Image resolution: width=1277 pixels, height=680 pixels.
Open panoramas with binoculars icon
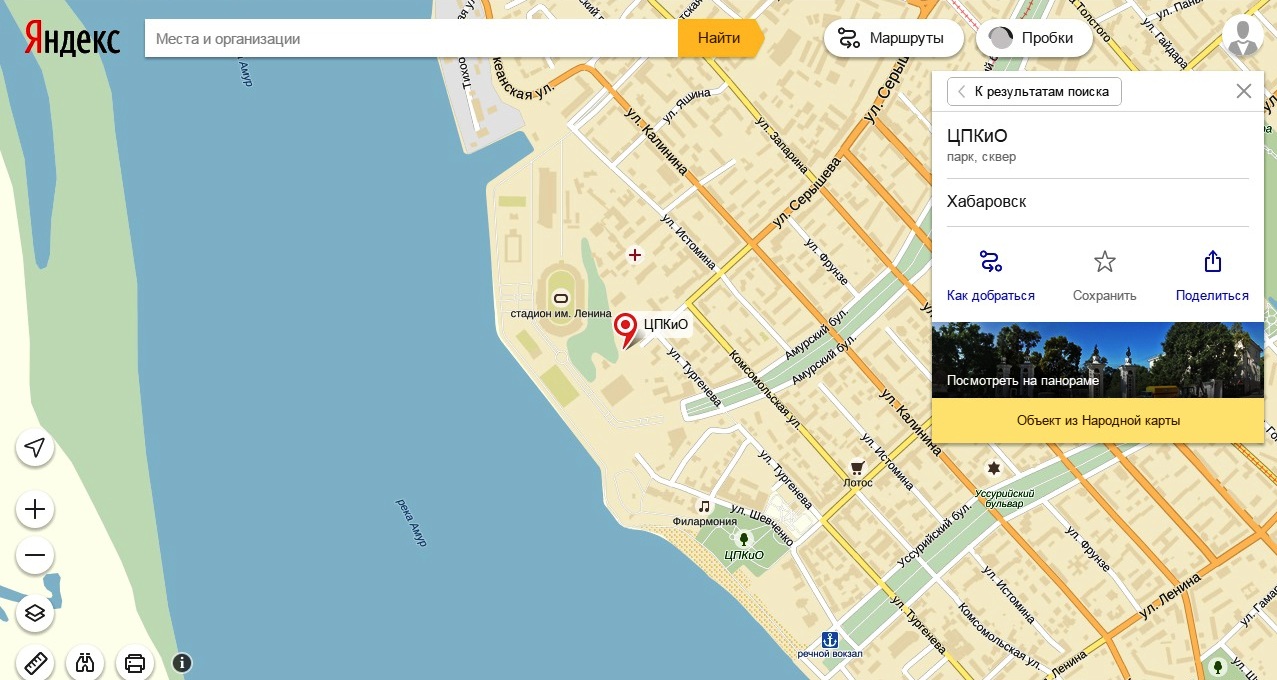(x=85, y=662)
